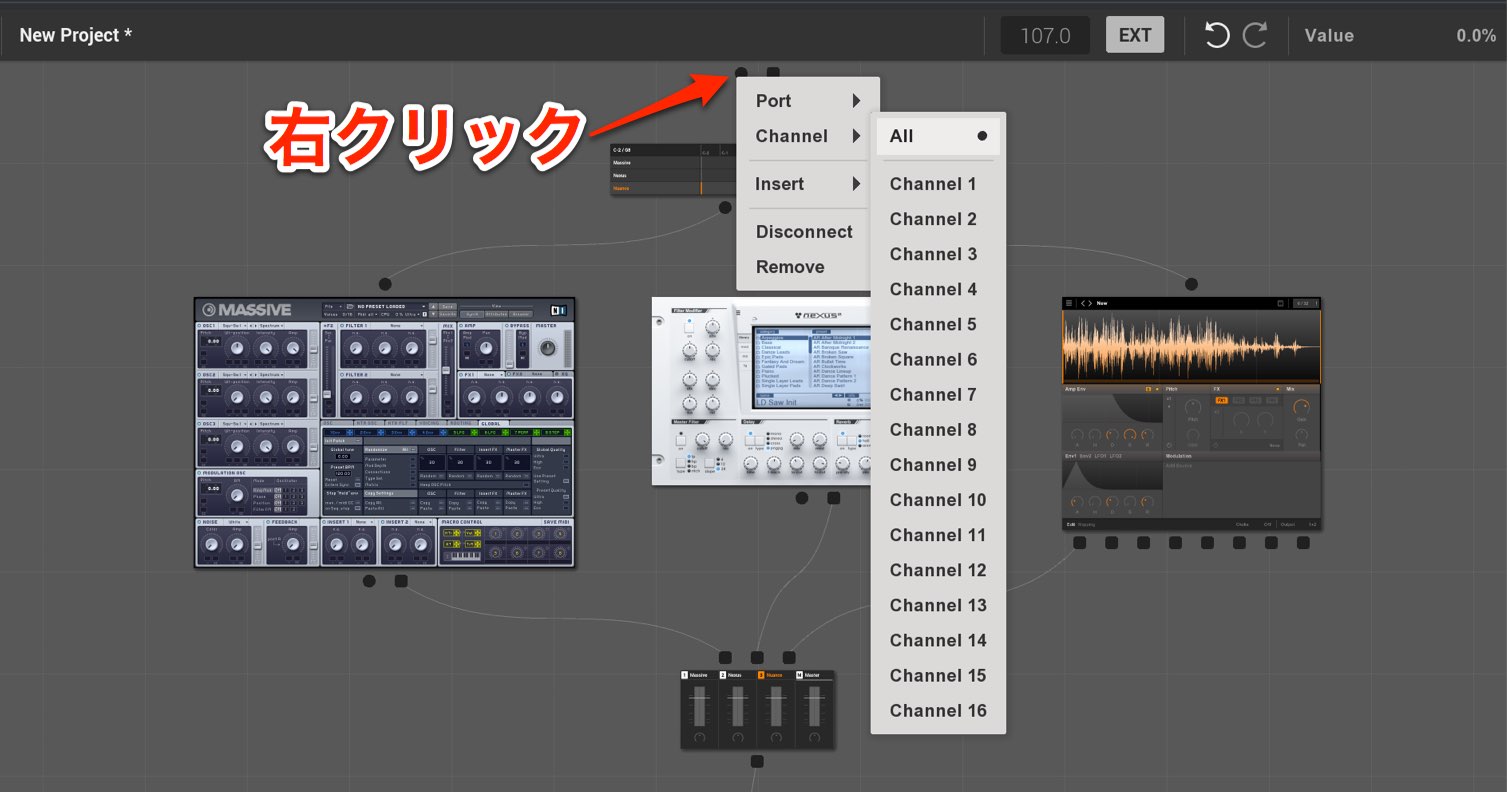Click square audio port at top of canvas
The height and width of the screenshot is (792, 1508).
(773, 73)
